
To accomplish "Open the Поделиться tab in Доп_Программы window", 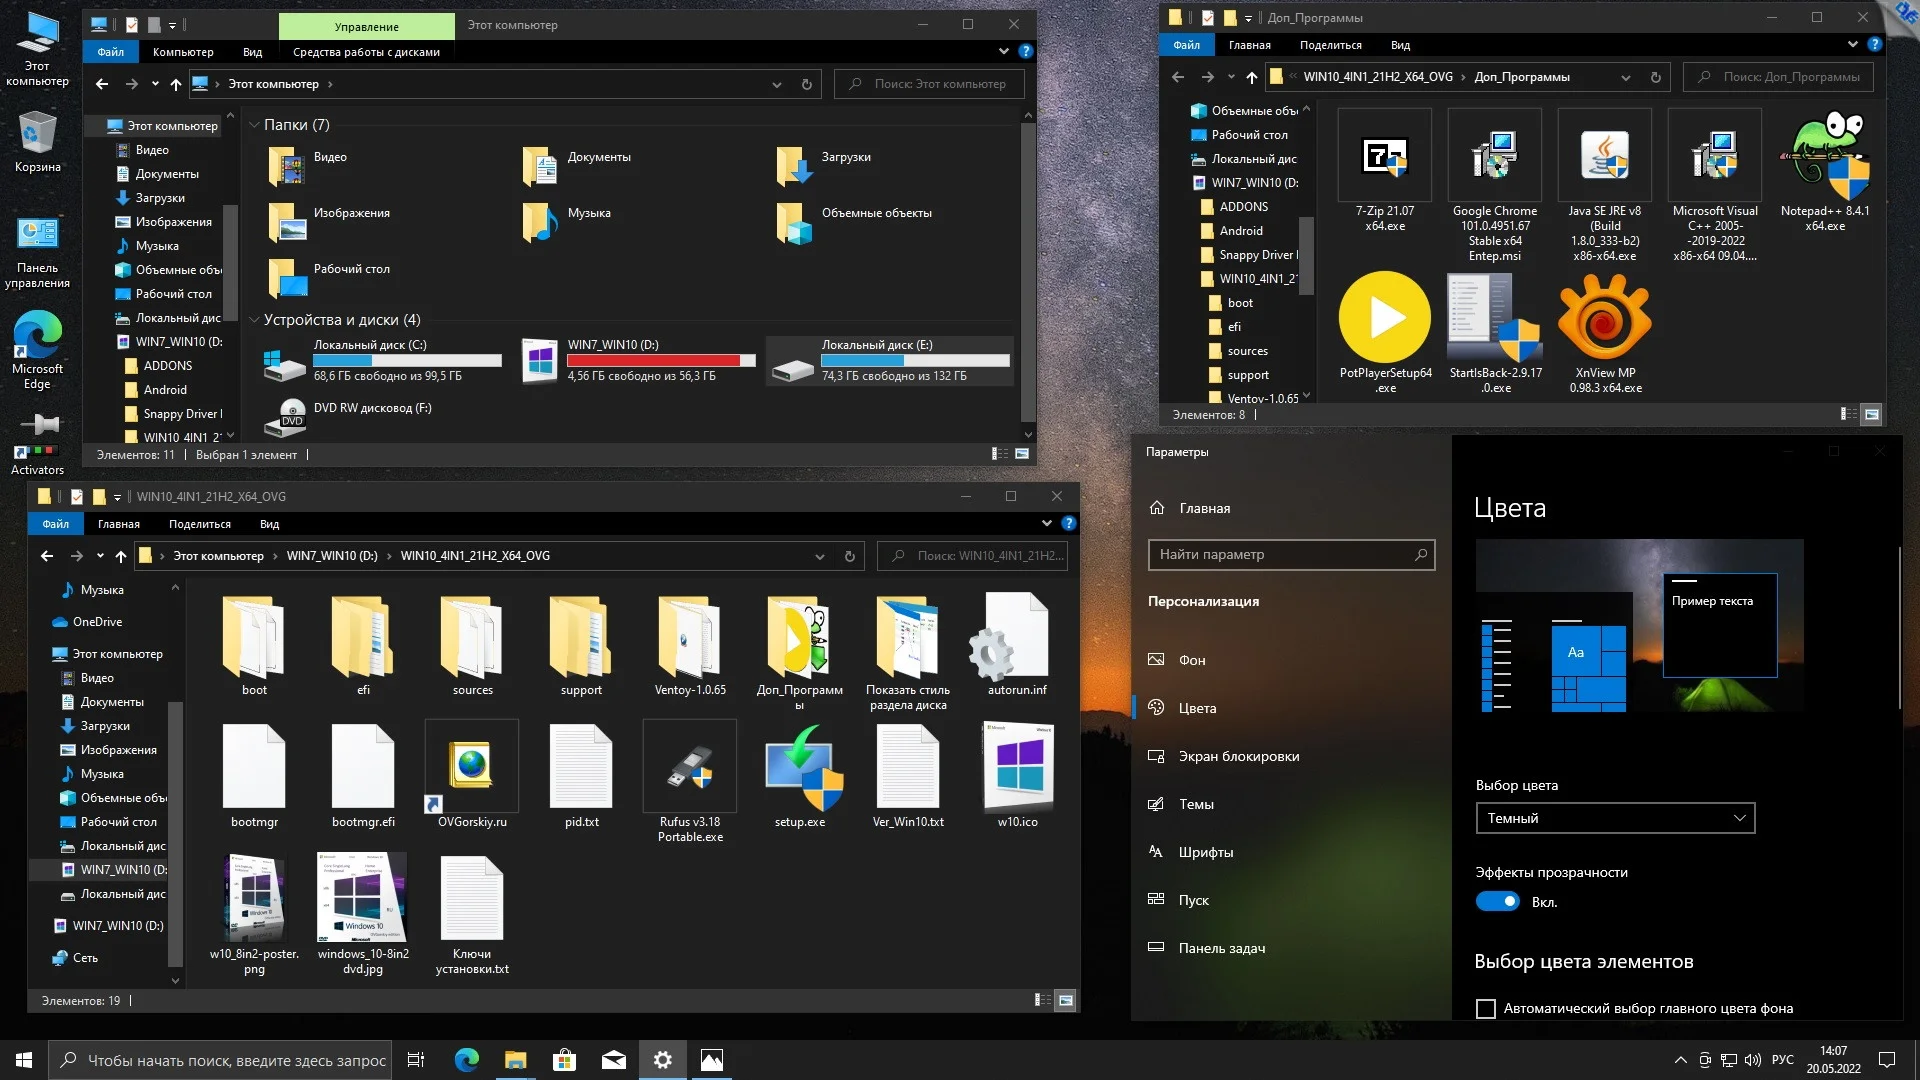I will [1330, 45].
